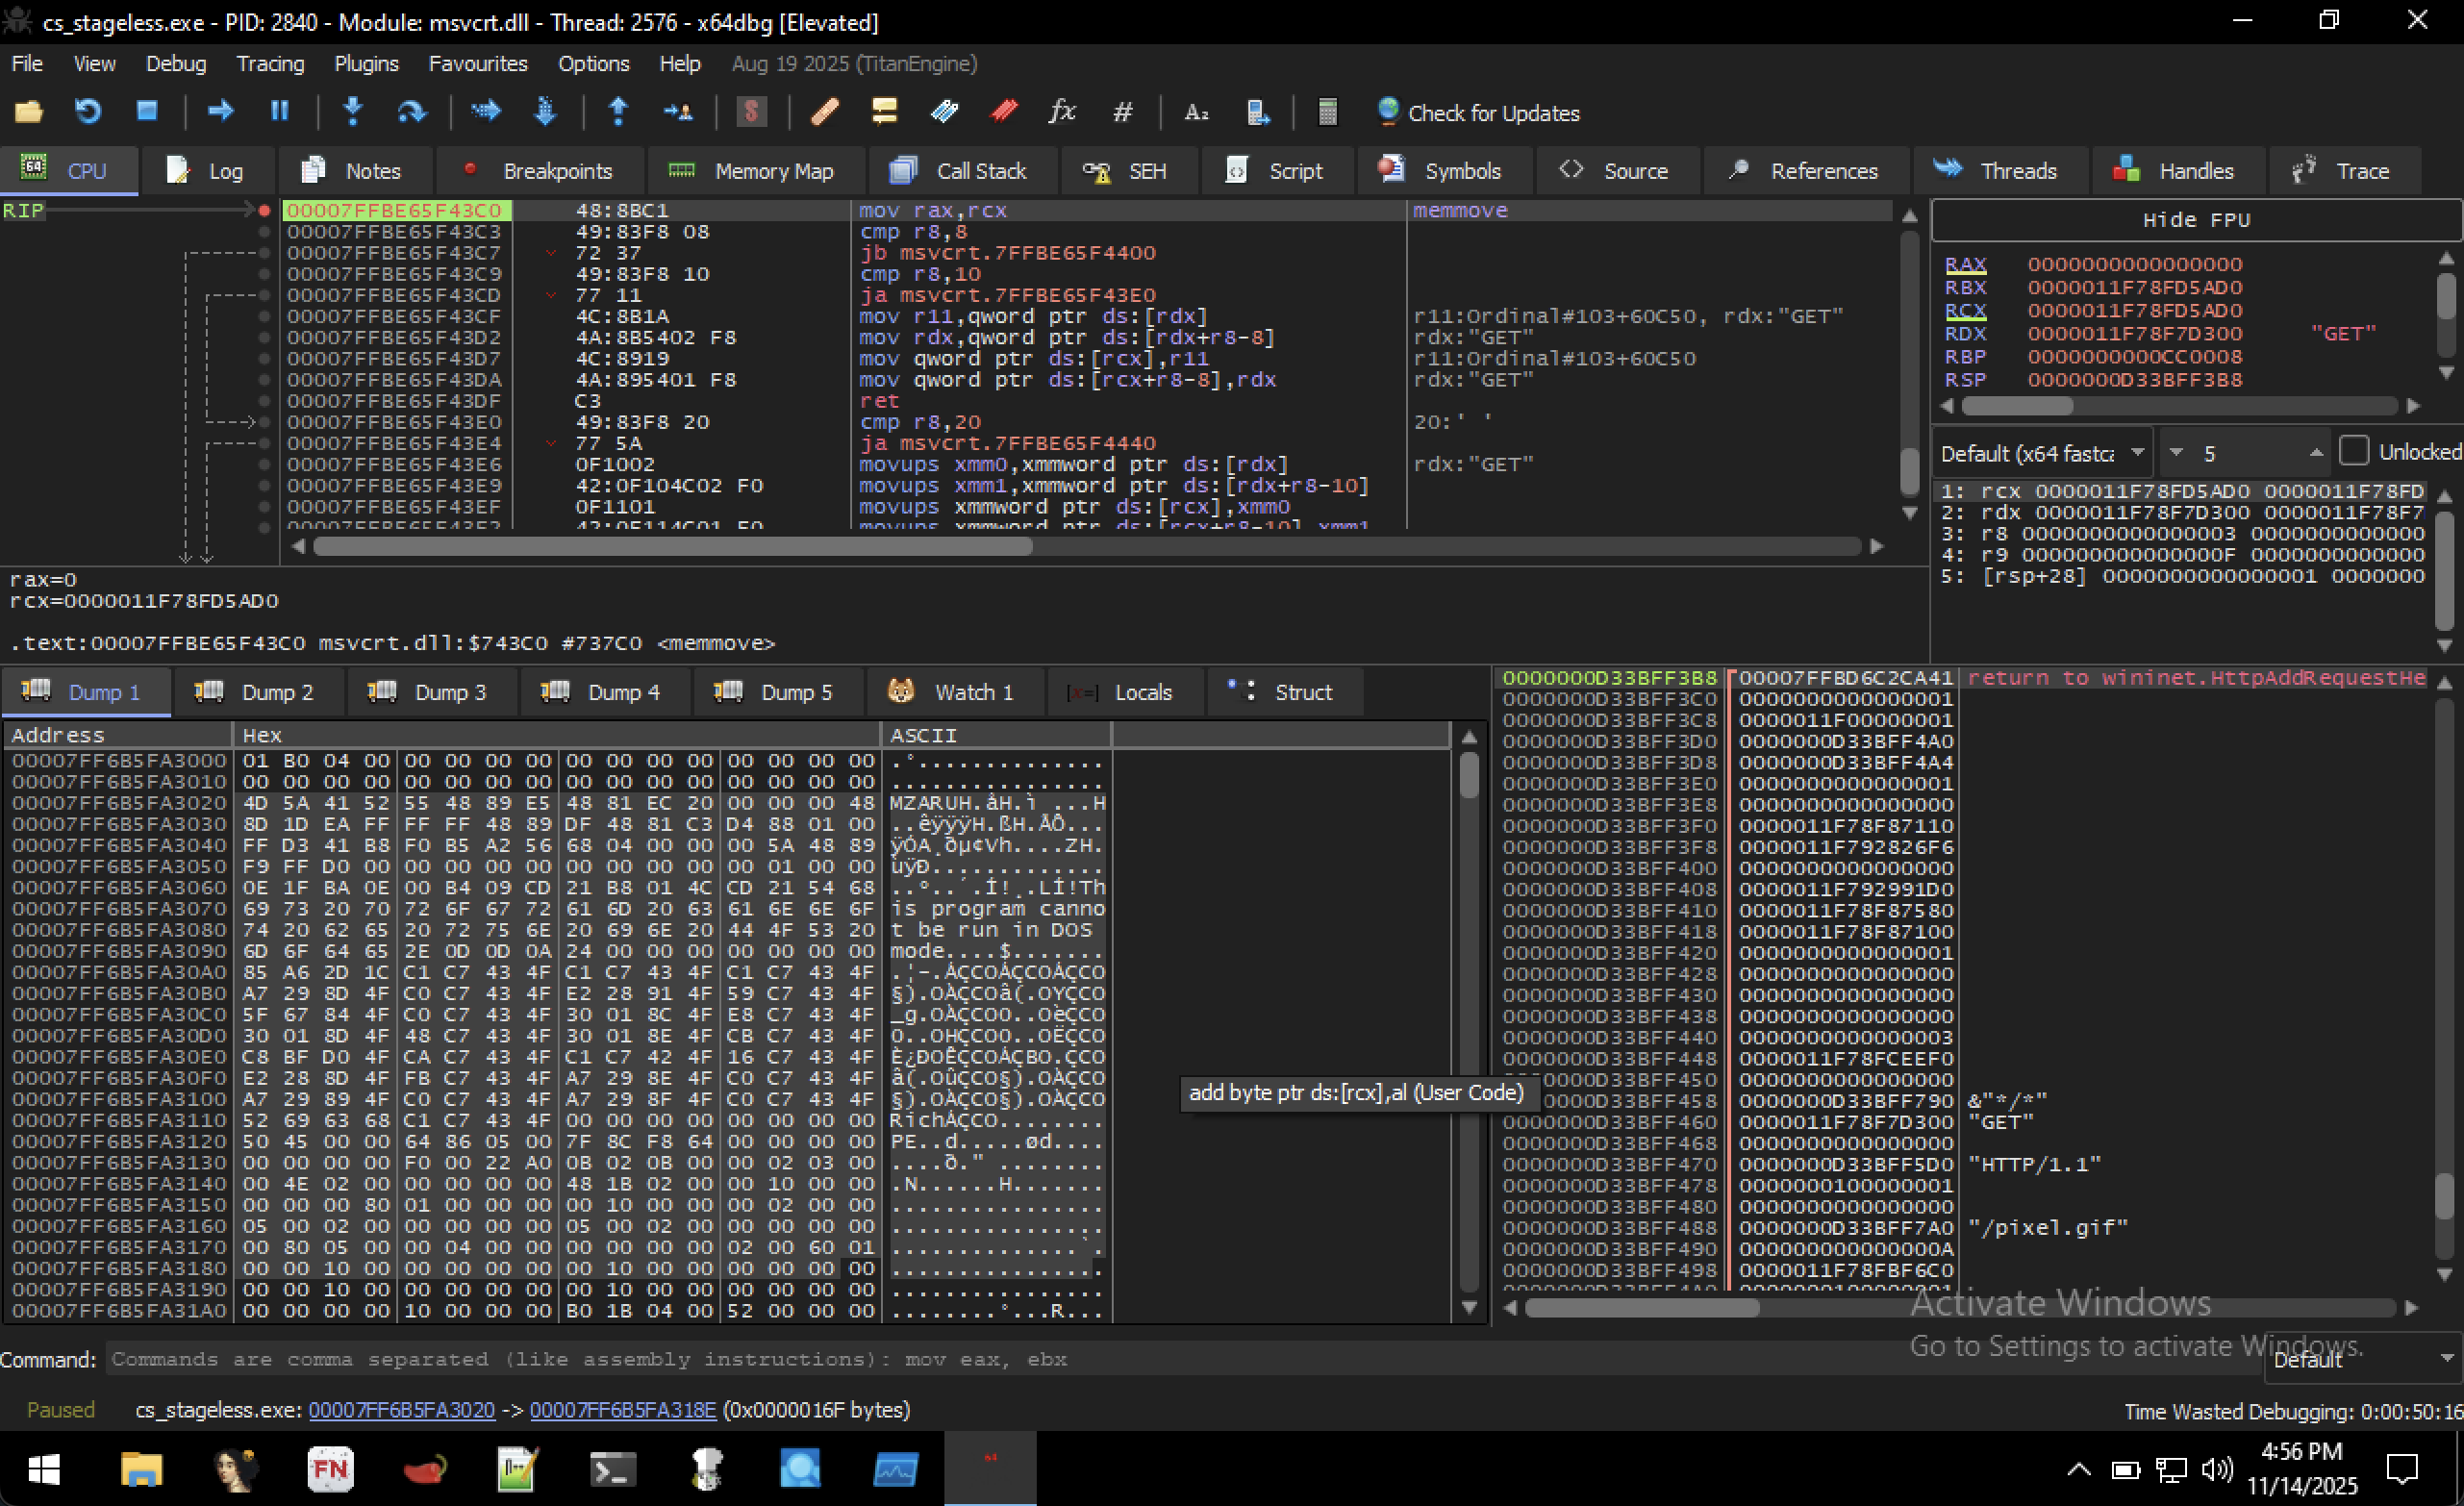Pause execution with the pause icon

pos(280,112)
